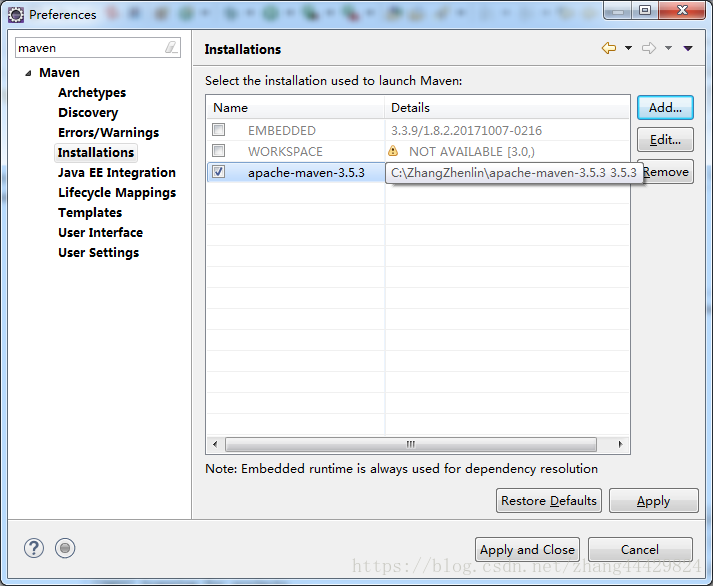Open the forward history dropdown arrow
This screenshot has width=713, height=586.
click(x=668, y=48)
